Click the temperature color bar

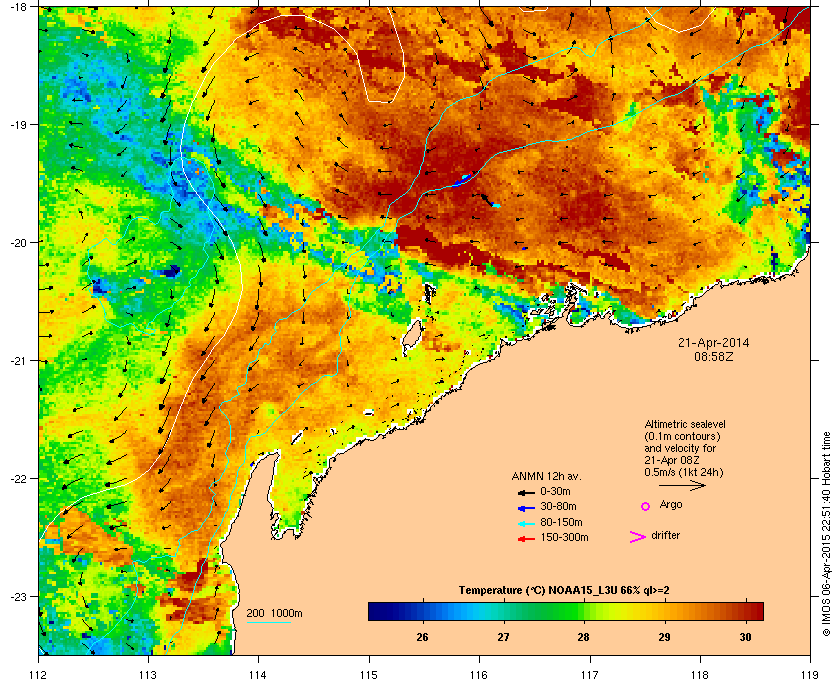tap(566, 611)
